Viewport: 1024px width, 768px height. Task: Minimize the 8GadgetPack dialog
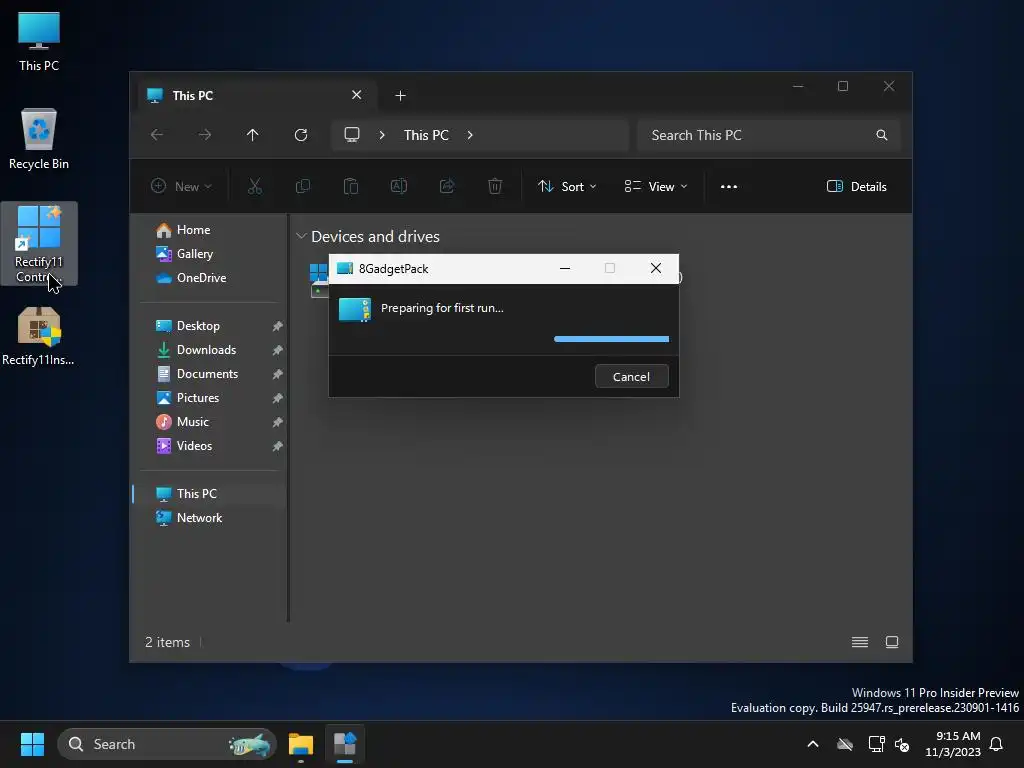click(x=565, y=268)
